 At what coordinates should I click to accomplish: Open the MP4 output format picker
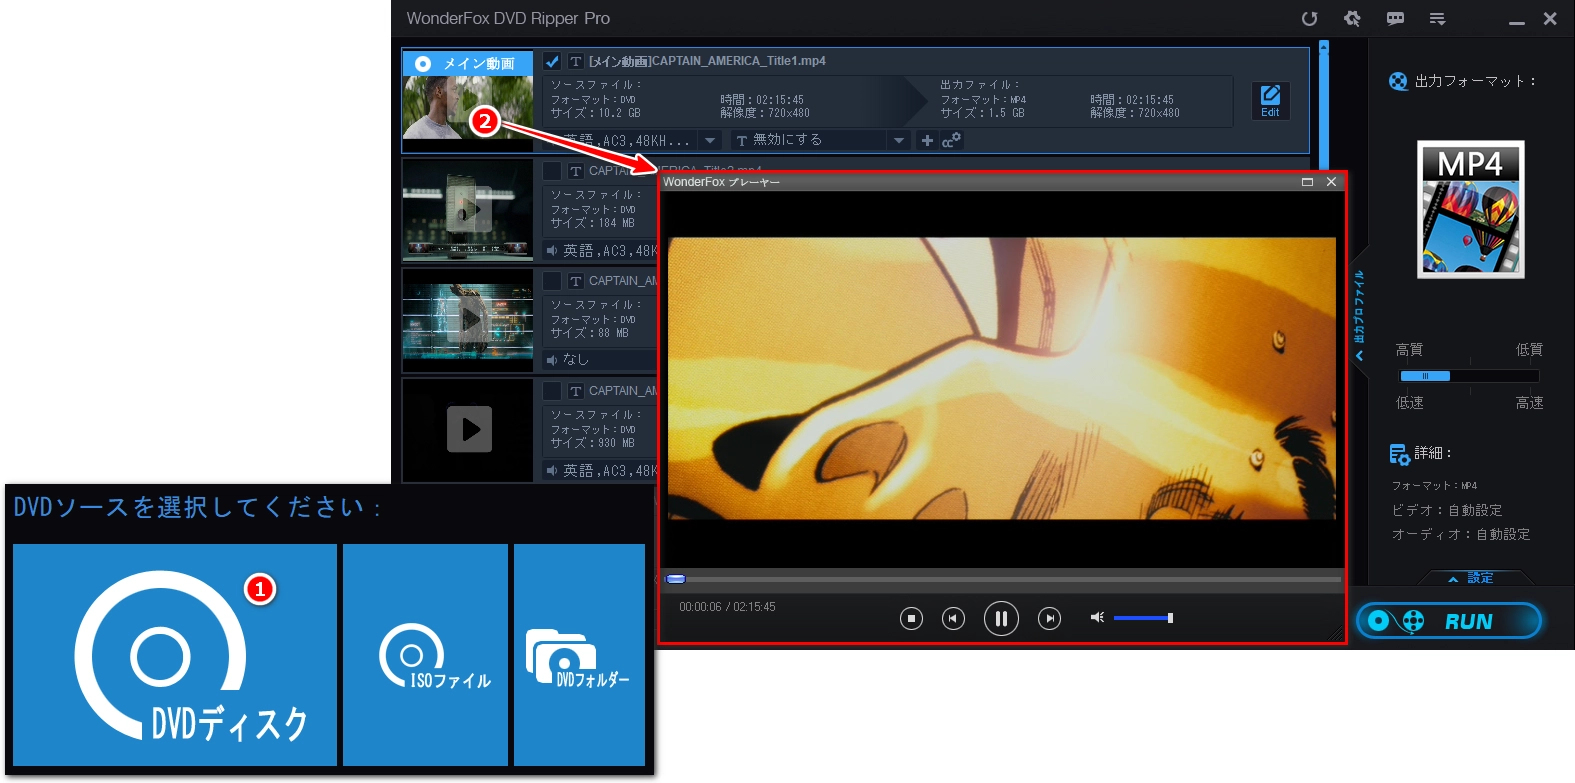point(1470,209)
